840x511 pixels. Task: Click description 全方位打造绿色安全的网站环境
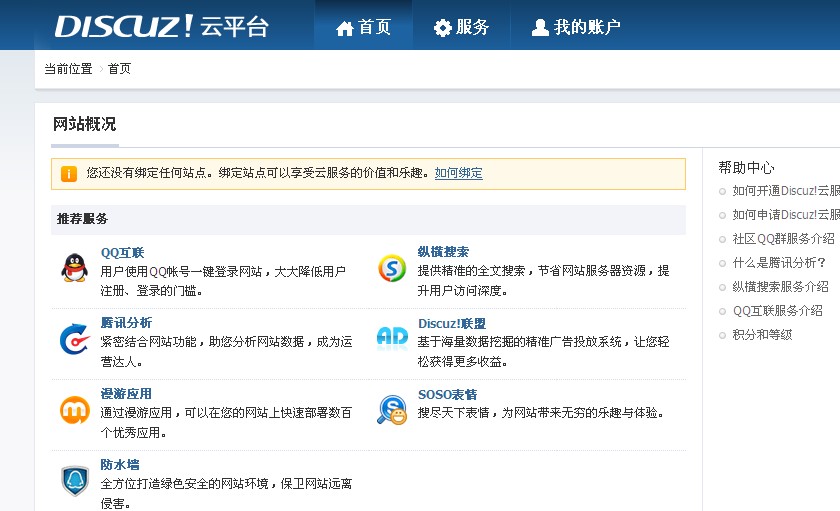click(184, 484)
